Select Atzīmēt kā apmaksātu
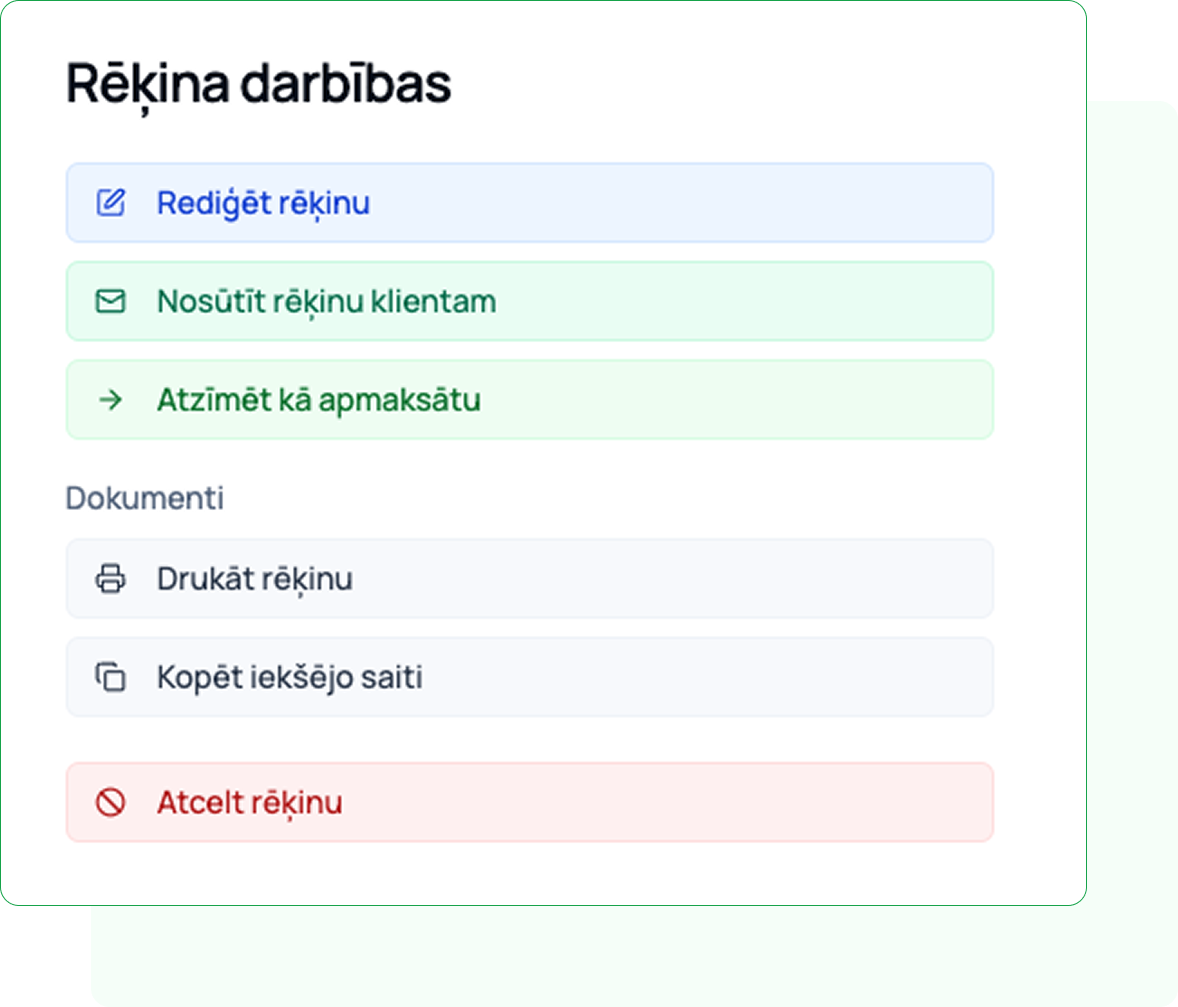Screen dimensions: 1178x1007 [x=530, y=400]
